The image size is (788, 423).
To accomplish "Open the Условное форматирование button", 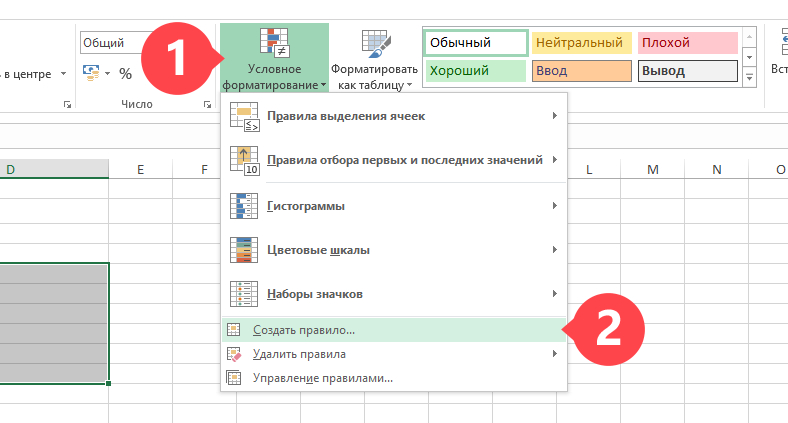I will (x=274, y=58).
